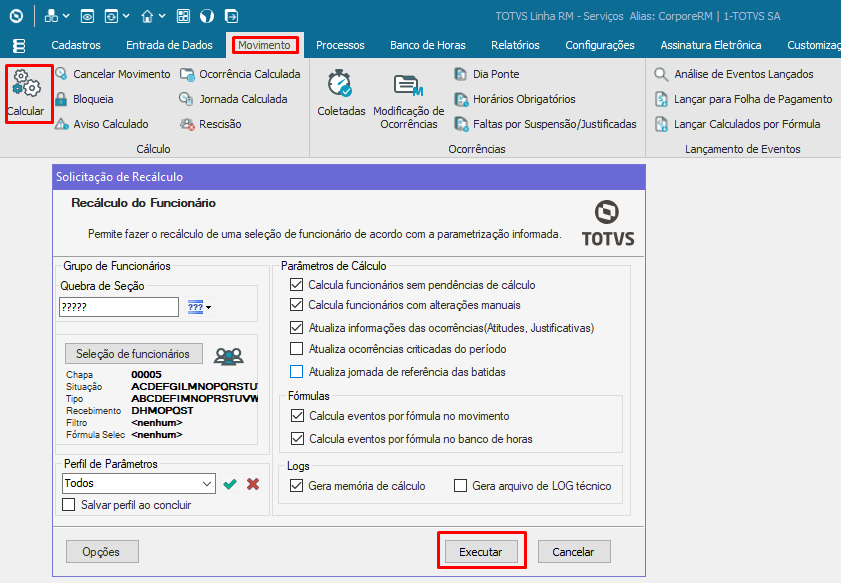The image size is (841, 583).
Task: Open Rescisão in the Cálculo group
Action: tap(211, 124)
